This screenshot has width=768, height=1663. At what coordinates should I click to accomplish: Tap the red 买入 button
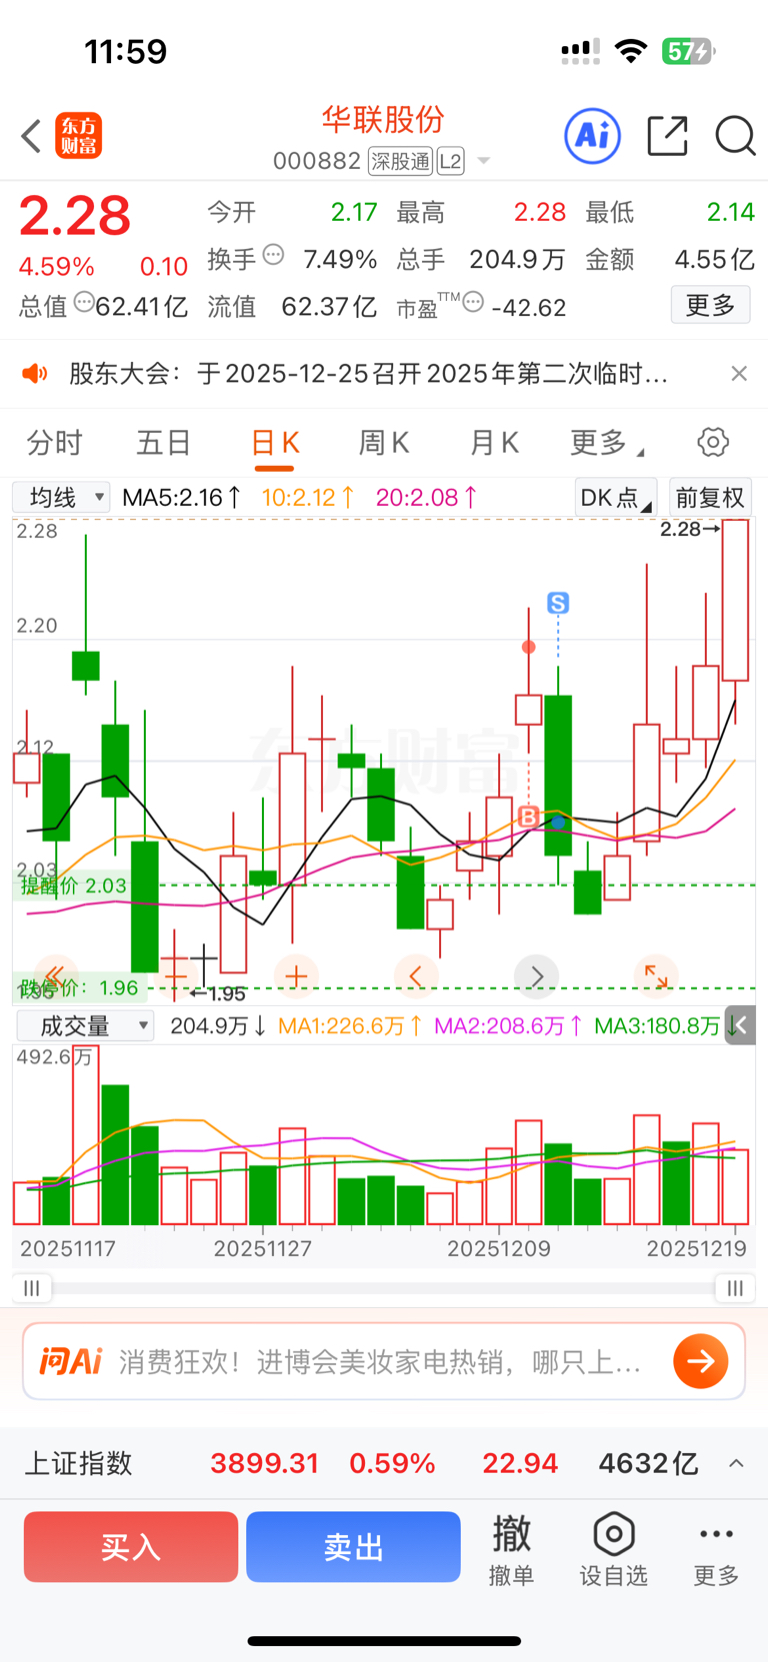pyautogui.click(x=131, y=1547)
